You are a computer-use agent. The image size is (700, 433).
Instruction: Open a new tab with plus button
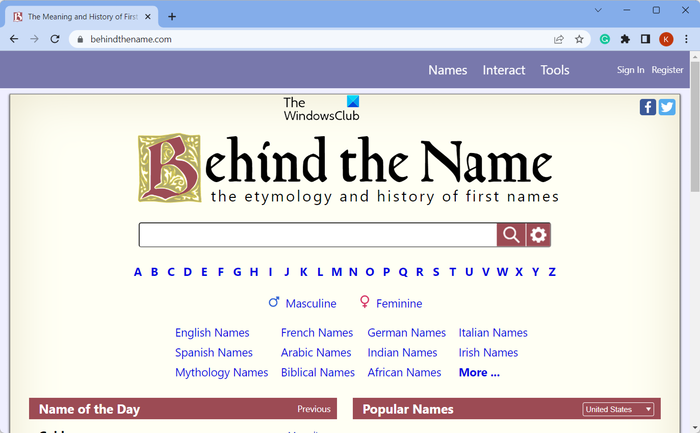tap(172, 17)
